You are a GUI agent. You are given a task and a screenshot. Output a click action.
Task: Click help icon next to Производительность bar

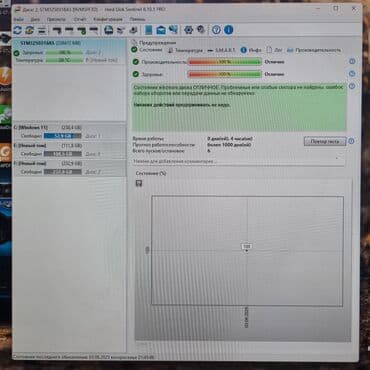tap(352, 61)
